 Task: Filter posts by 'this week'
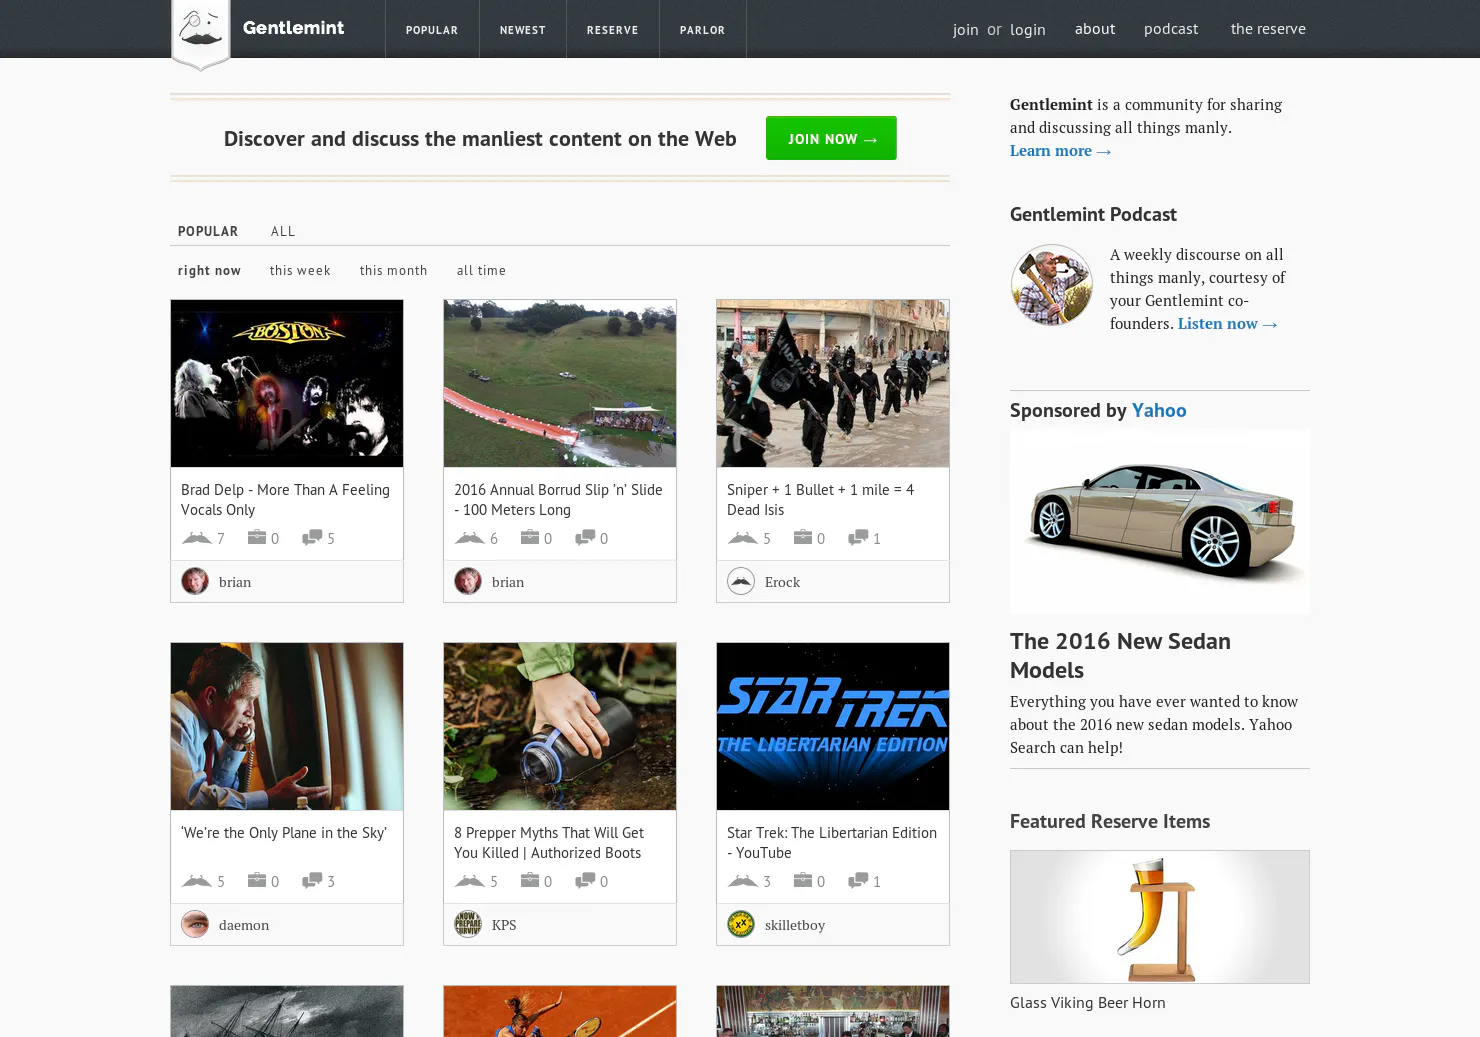pos(300,270)
